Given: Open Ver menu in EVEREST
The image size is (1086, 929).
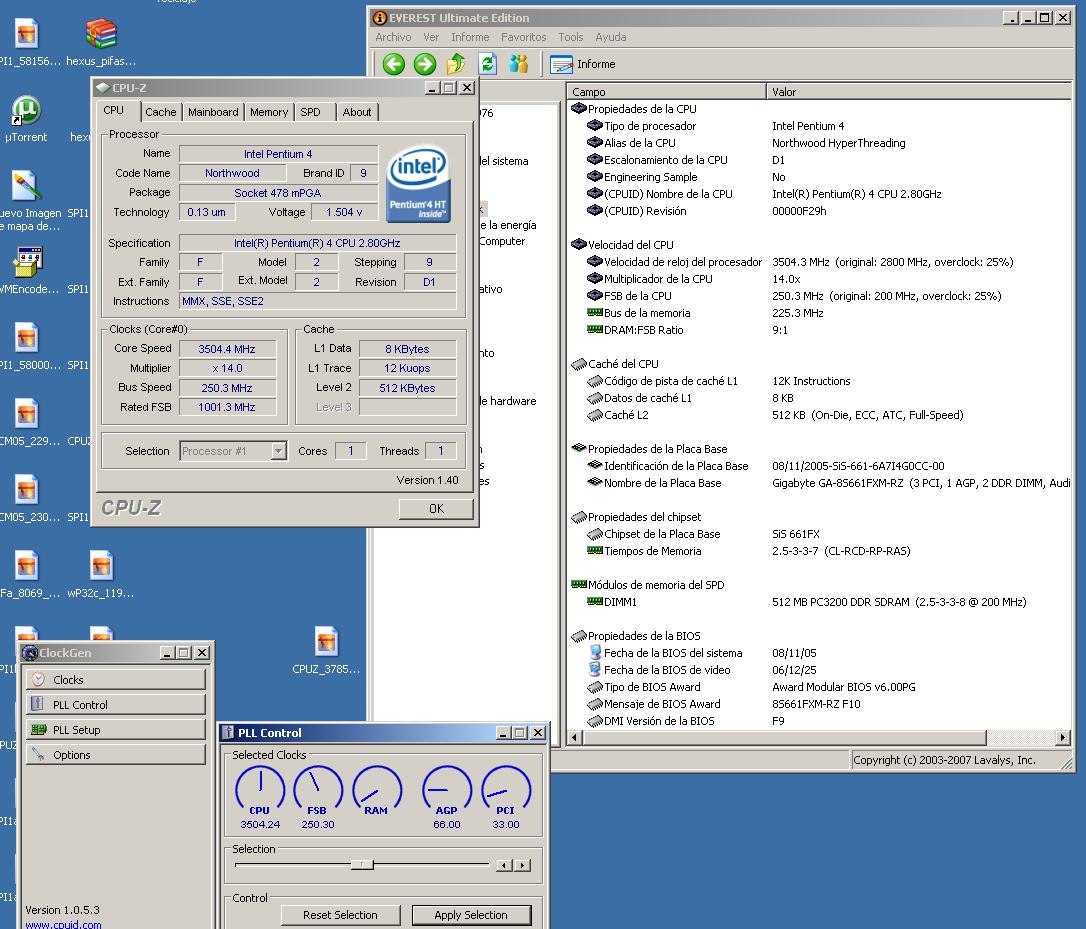Looking at the screenshot, I should (431, 37).
